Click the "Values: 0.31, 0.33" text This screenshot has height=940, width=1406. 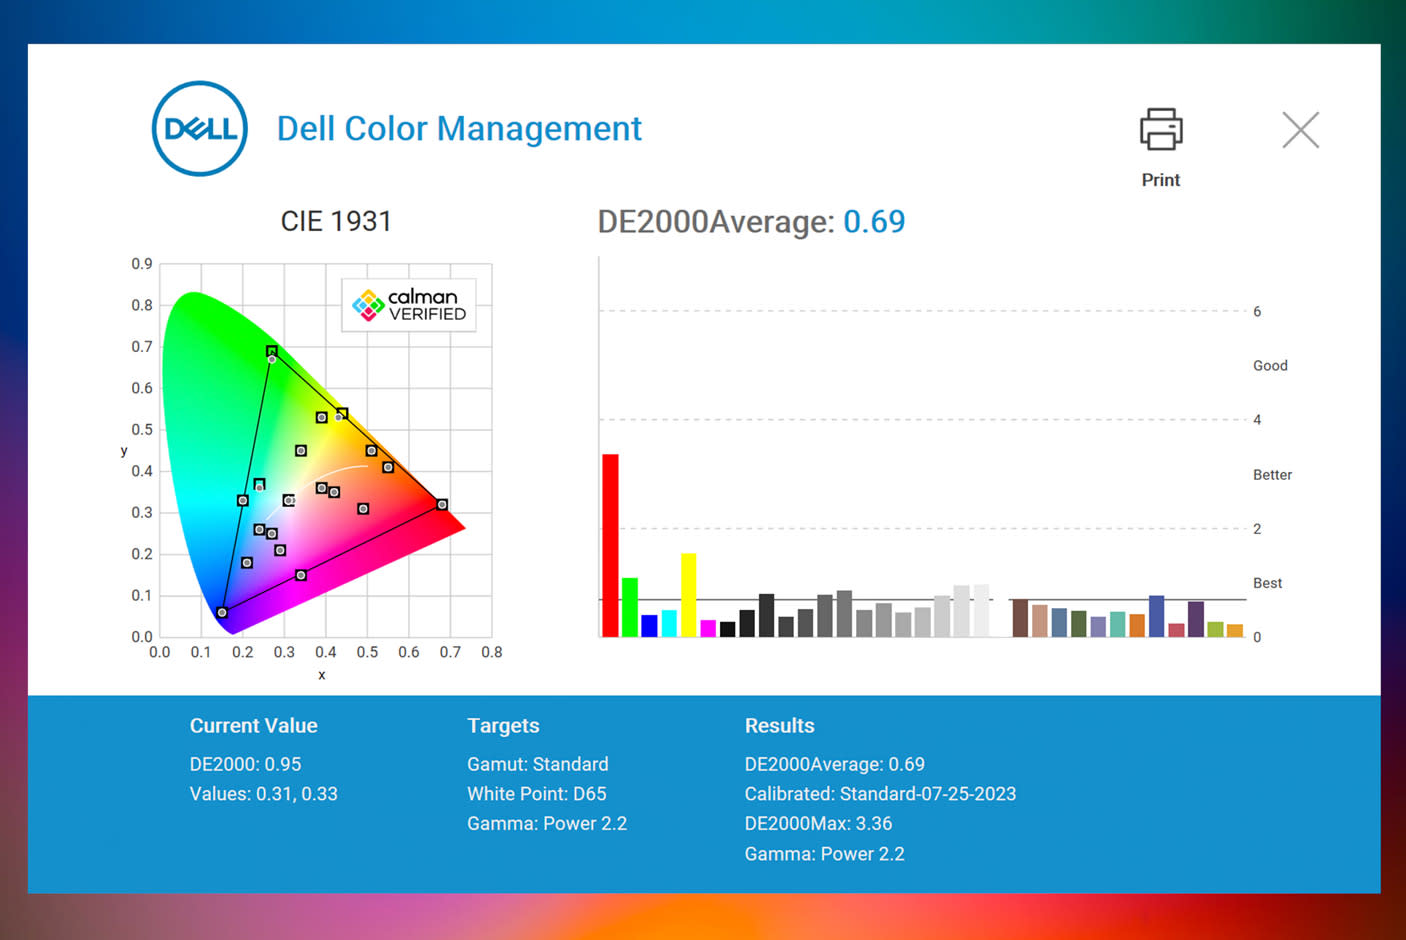pyautogui.click(x=263, y=794)
